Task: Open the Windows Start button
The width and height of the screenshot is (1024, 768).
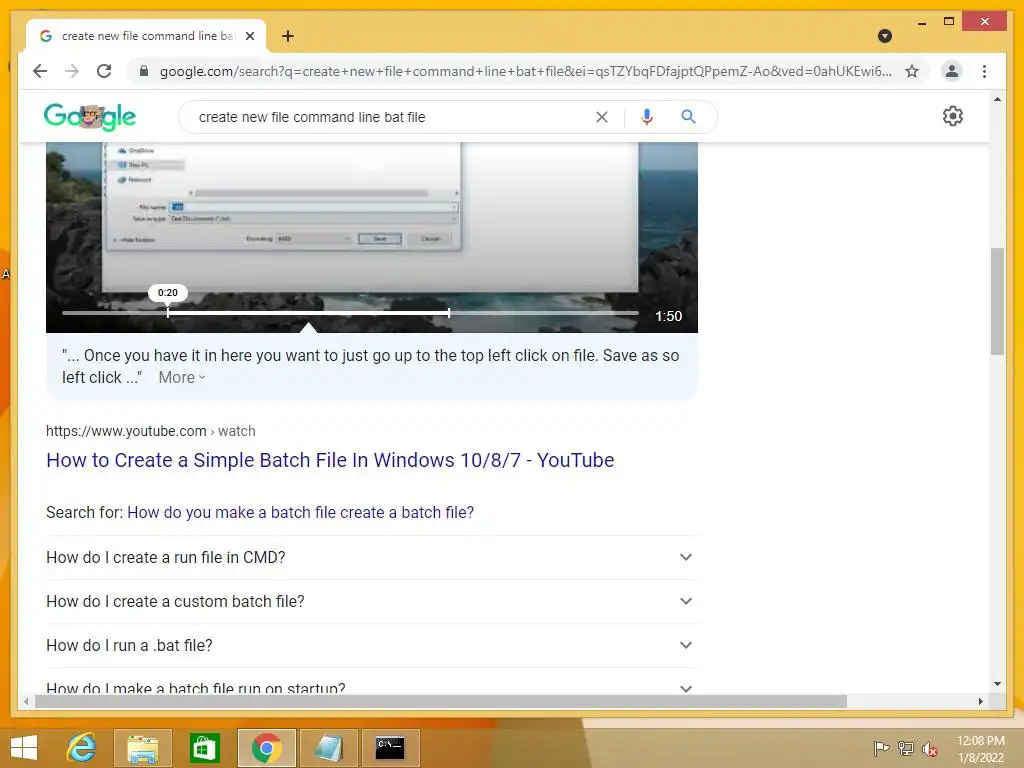Action: point(24,748)
